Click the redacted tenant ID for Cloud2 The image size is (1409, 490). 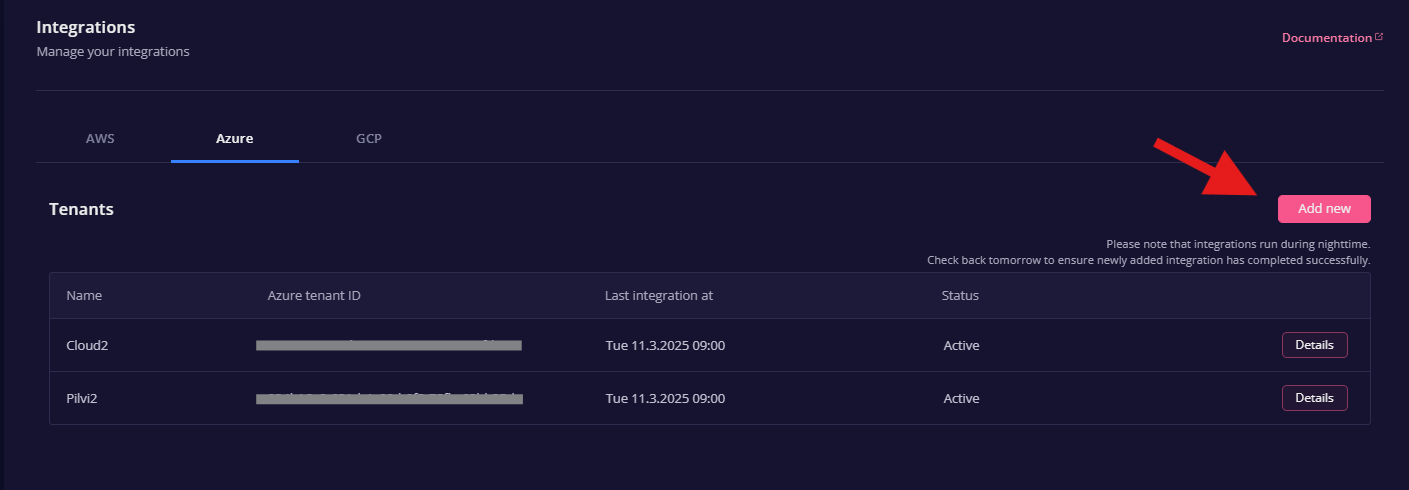pos(389,346)
